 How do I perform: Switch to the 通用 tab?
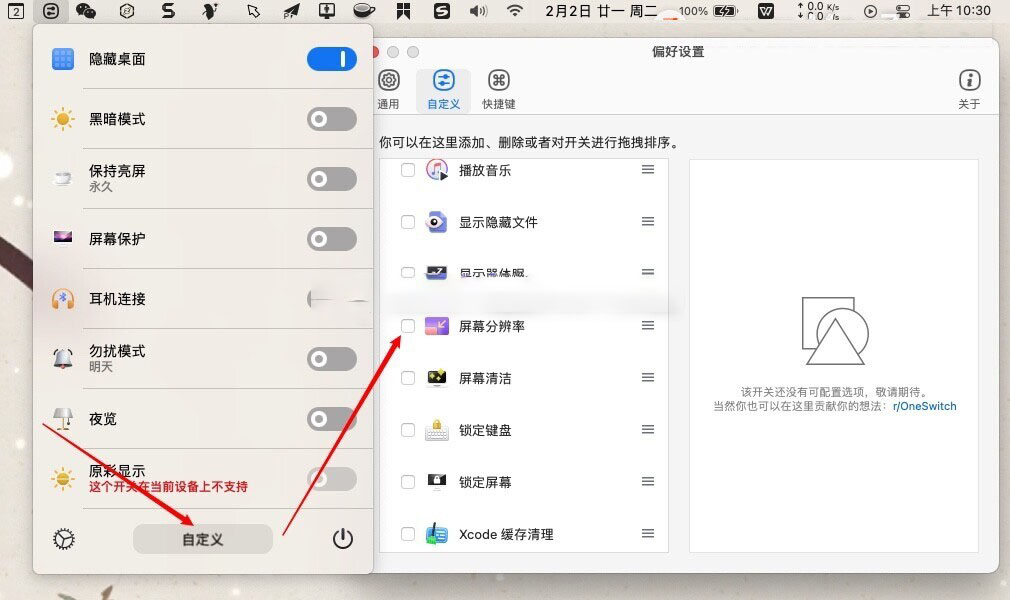[x=390, y=88]
